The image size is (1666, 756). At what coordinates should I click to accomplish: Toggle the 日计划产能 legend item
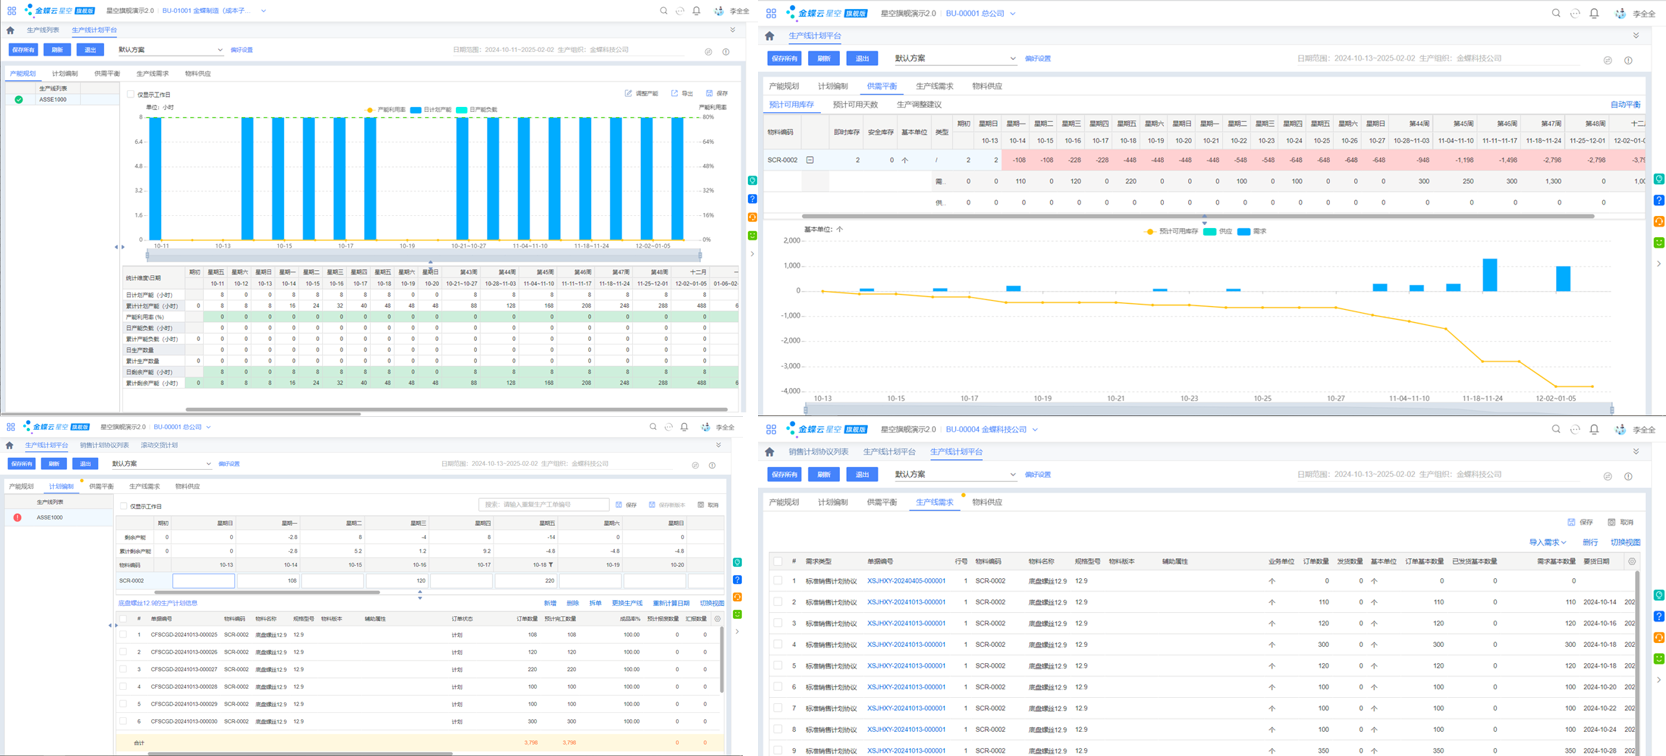[430, 110]
